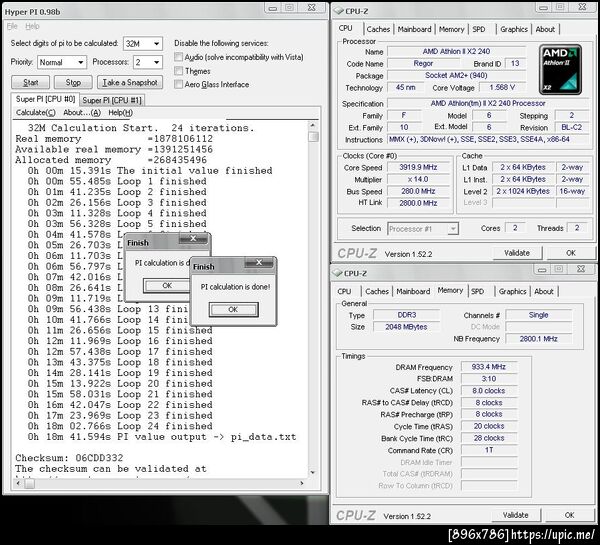Select Mainboard tab in upper CPU-Z window
The width and height of the screenshot is (600, 545).
click(x=414, y=29)
